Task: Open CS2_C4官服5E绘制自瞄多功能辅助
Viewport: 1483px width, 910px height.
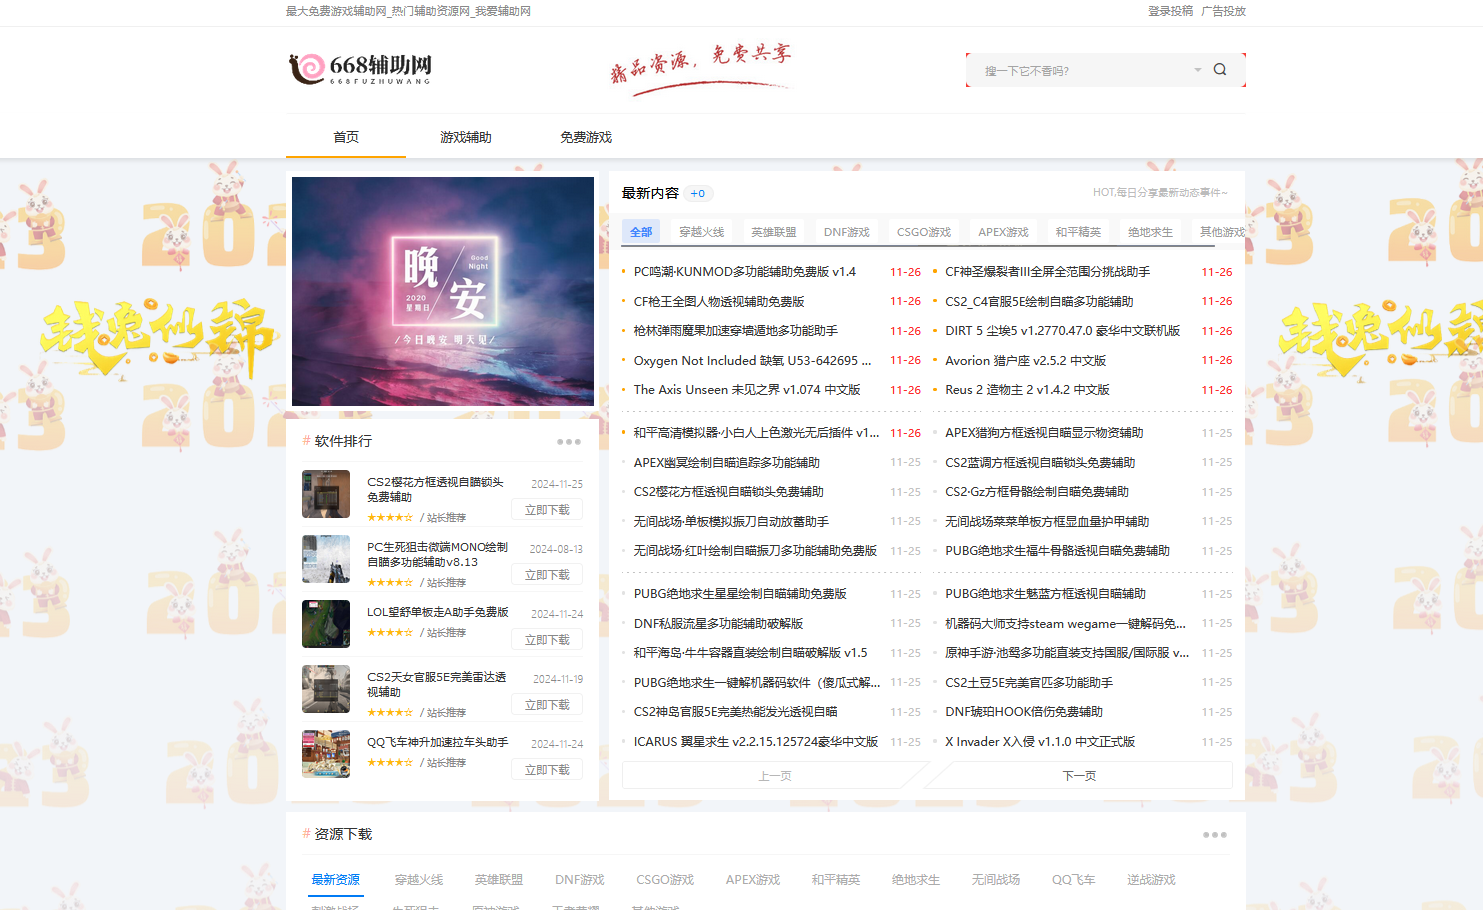Action: click(1039, 302)
